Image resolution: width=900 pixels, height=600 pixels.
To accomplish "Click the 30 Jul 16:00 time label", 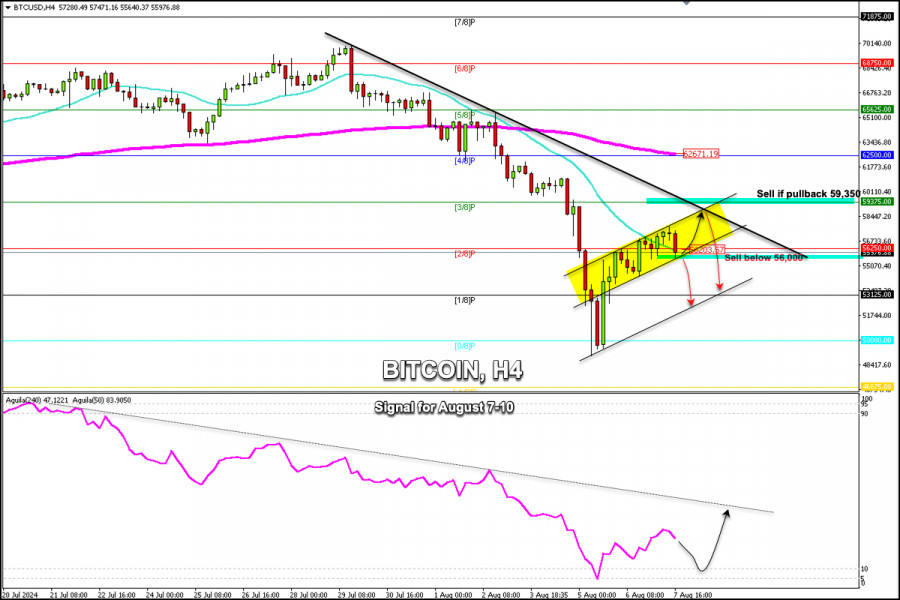I will coord(405,595).
